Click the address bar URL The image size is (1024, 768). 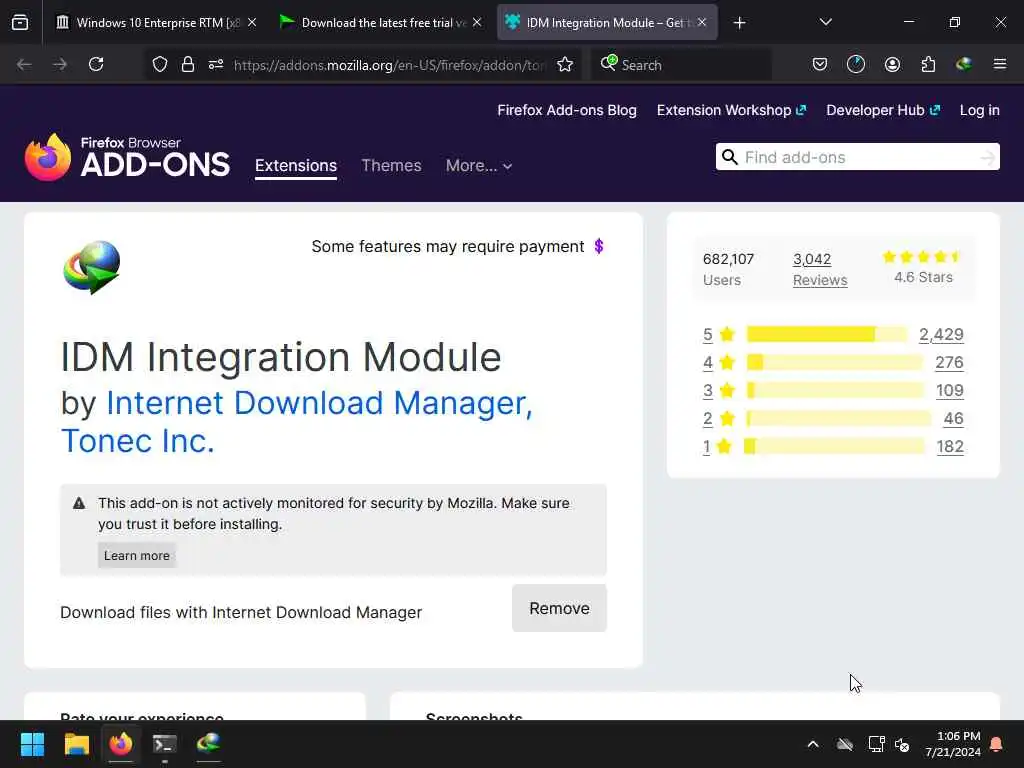click(x=389, y=65)
